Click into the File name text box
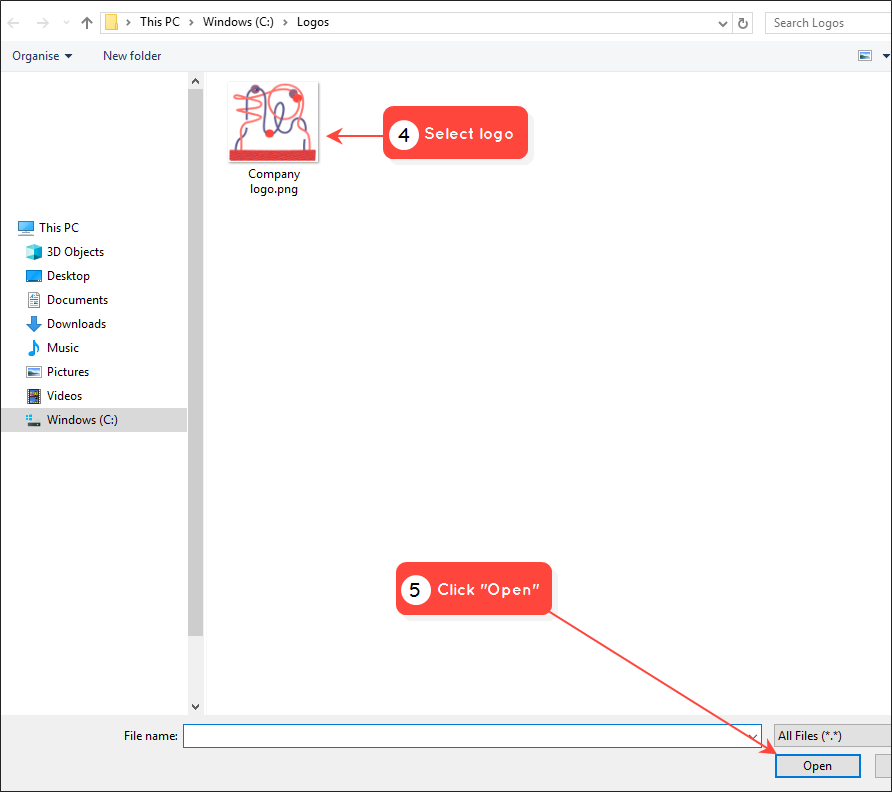Image resolution: width=892 pixels, height=792 pixels. click(x=472, y=736)
